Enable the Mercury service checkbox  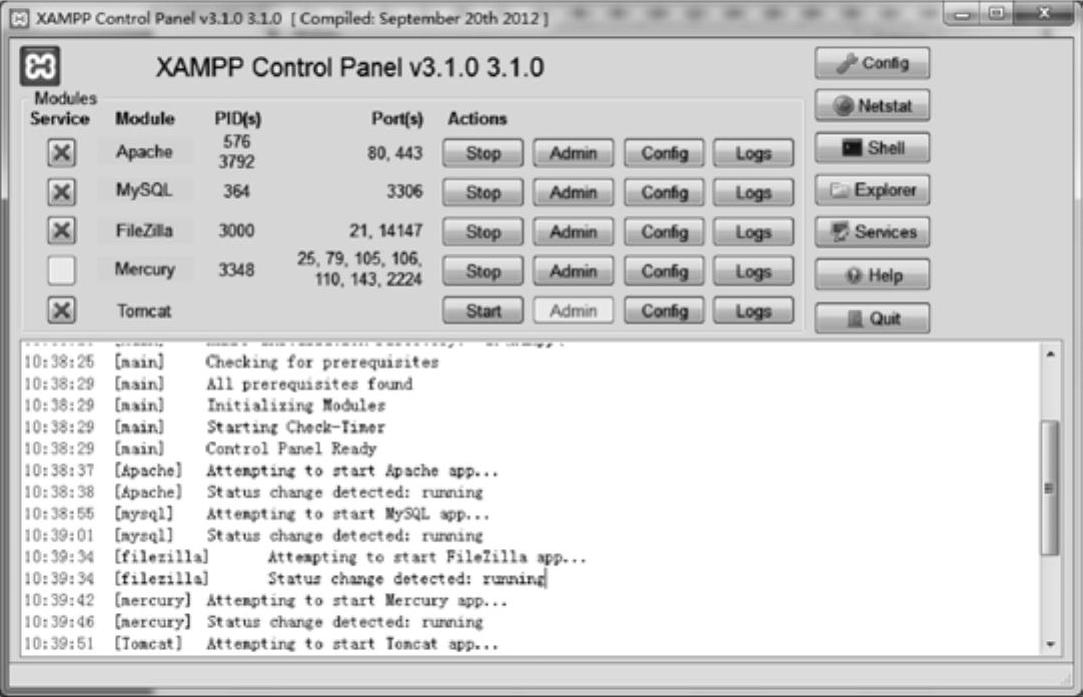[x=61, y=270]
